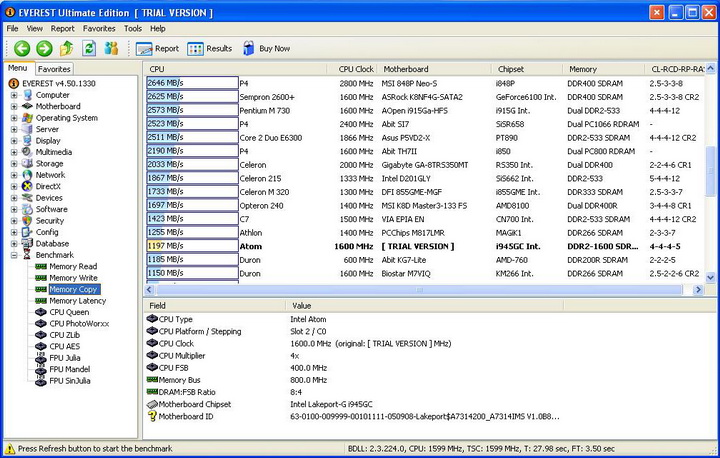The height and width of the screenshot is (458, 720).
Task: Open the users/community toolbar icon
Action: 111,48
